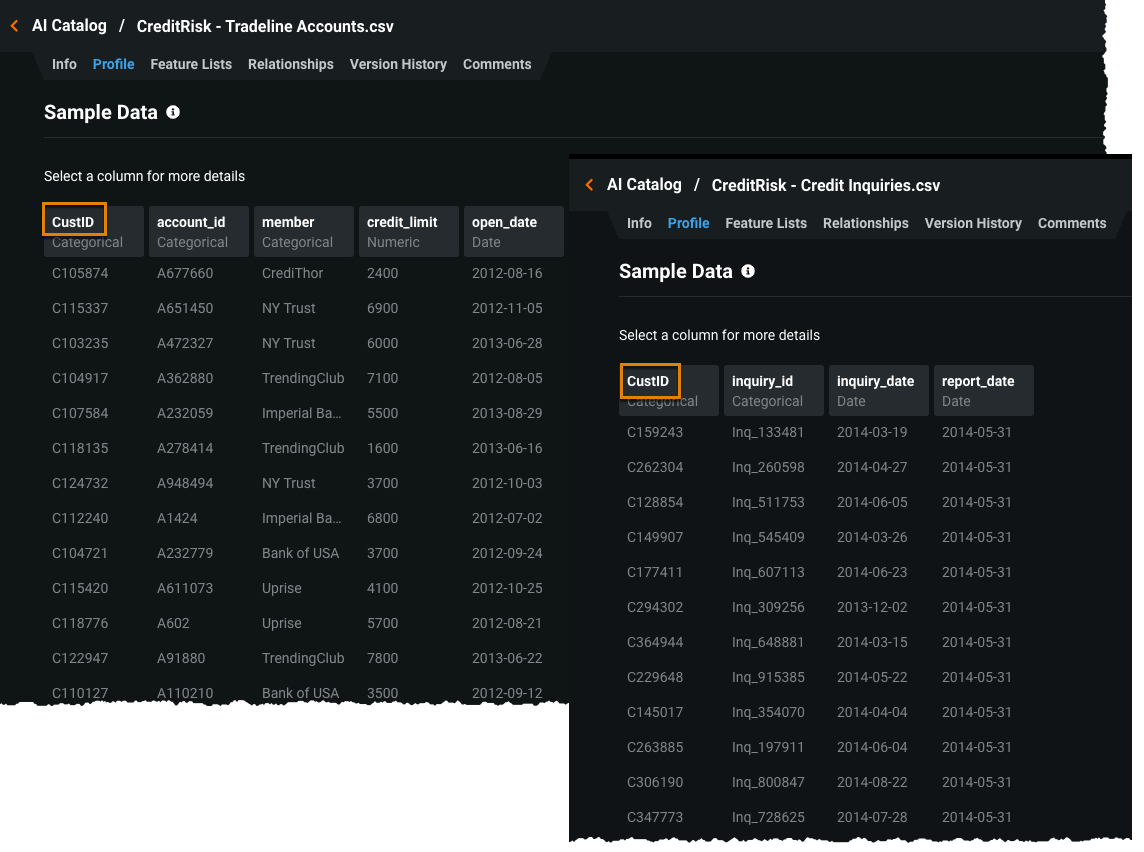Open Version History tab in Tradeline Accounts
Viewport: 1144px width, 852px height.
pyautogui.click(x=398, y=64)
